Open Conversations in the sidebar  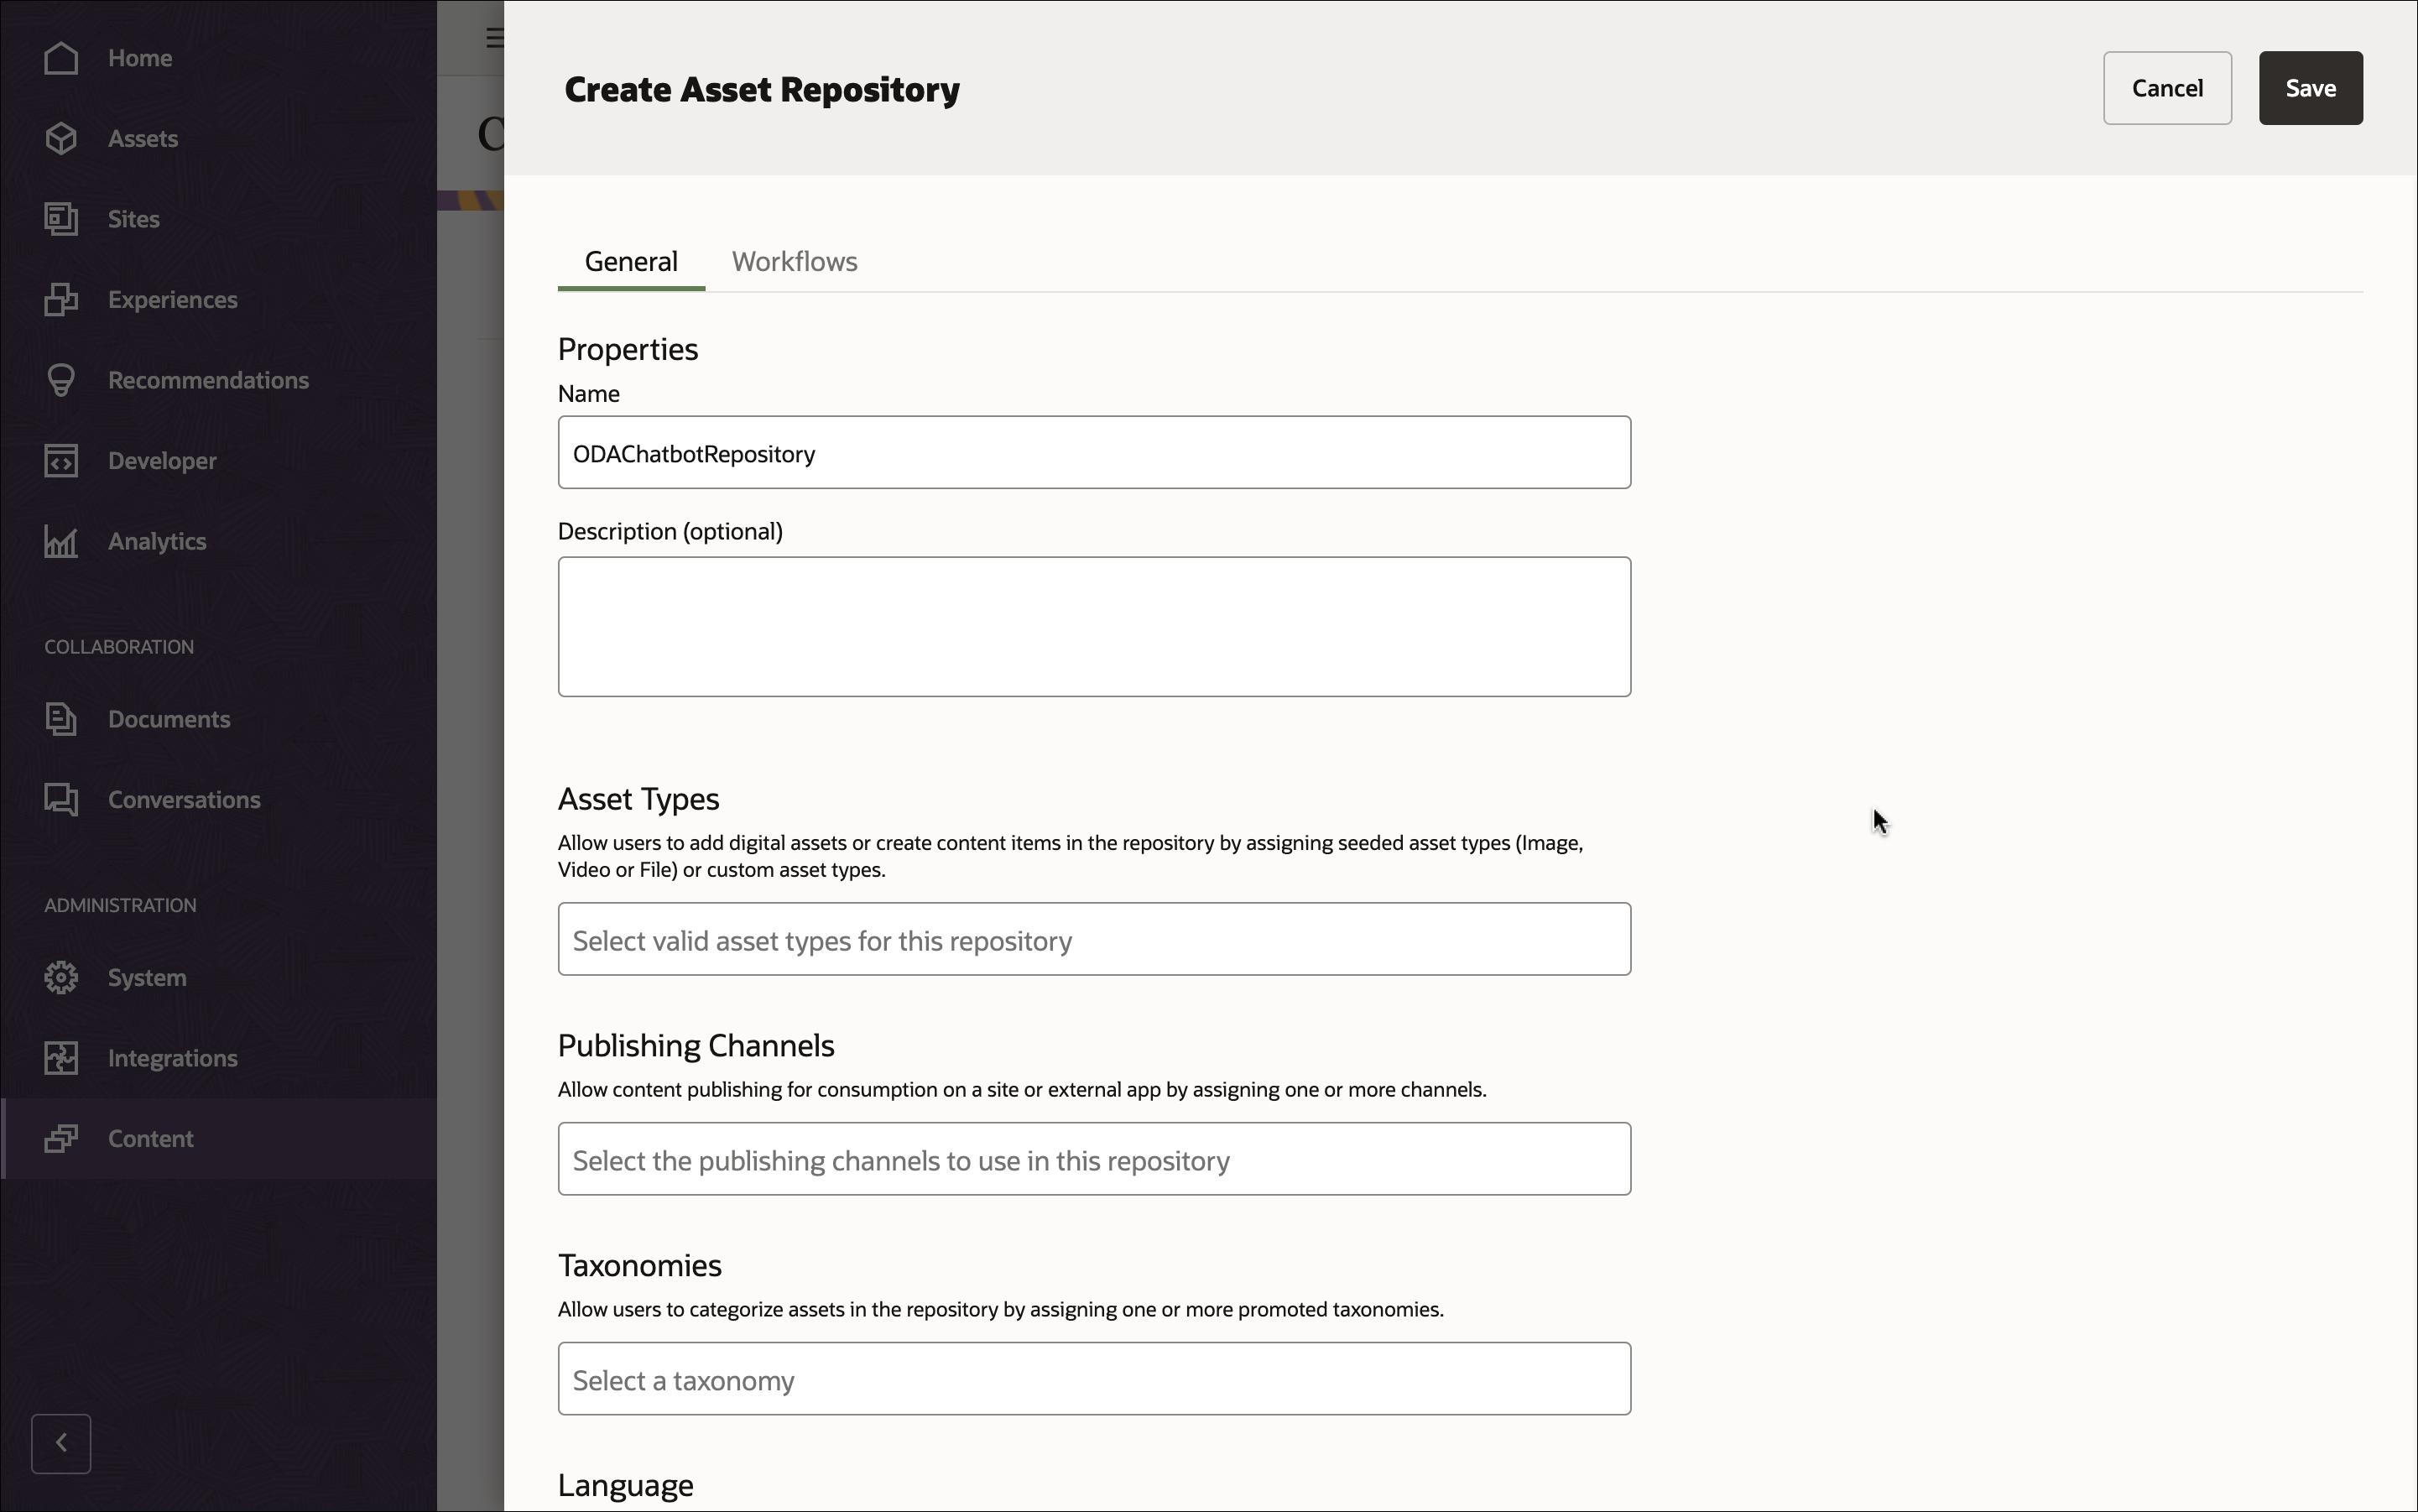[x=184, y=799]
